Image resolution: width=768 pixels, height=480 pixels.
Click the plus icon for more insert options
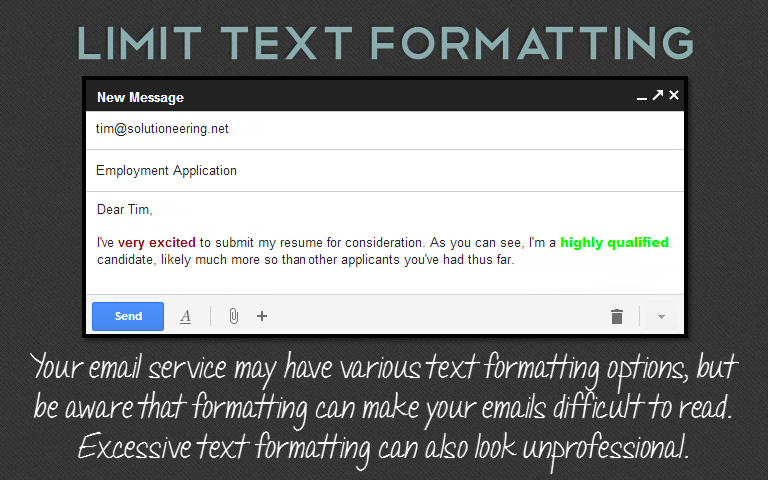pyautogui.click(x=262, y=316)
